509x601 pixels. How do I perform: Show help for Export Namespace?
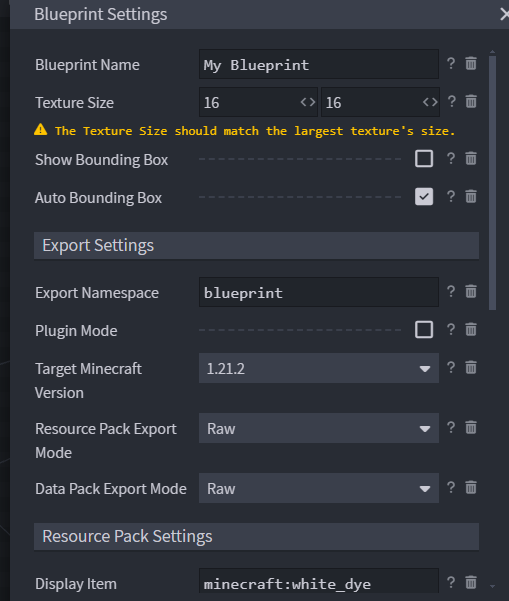pos(451,291)
